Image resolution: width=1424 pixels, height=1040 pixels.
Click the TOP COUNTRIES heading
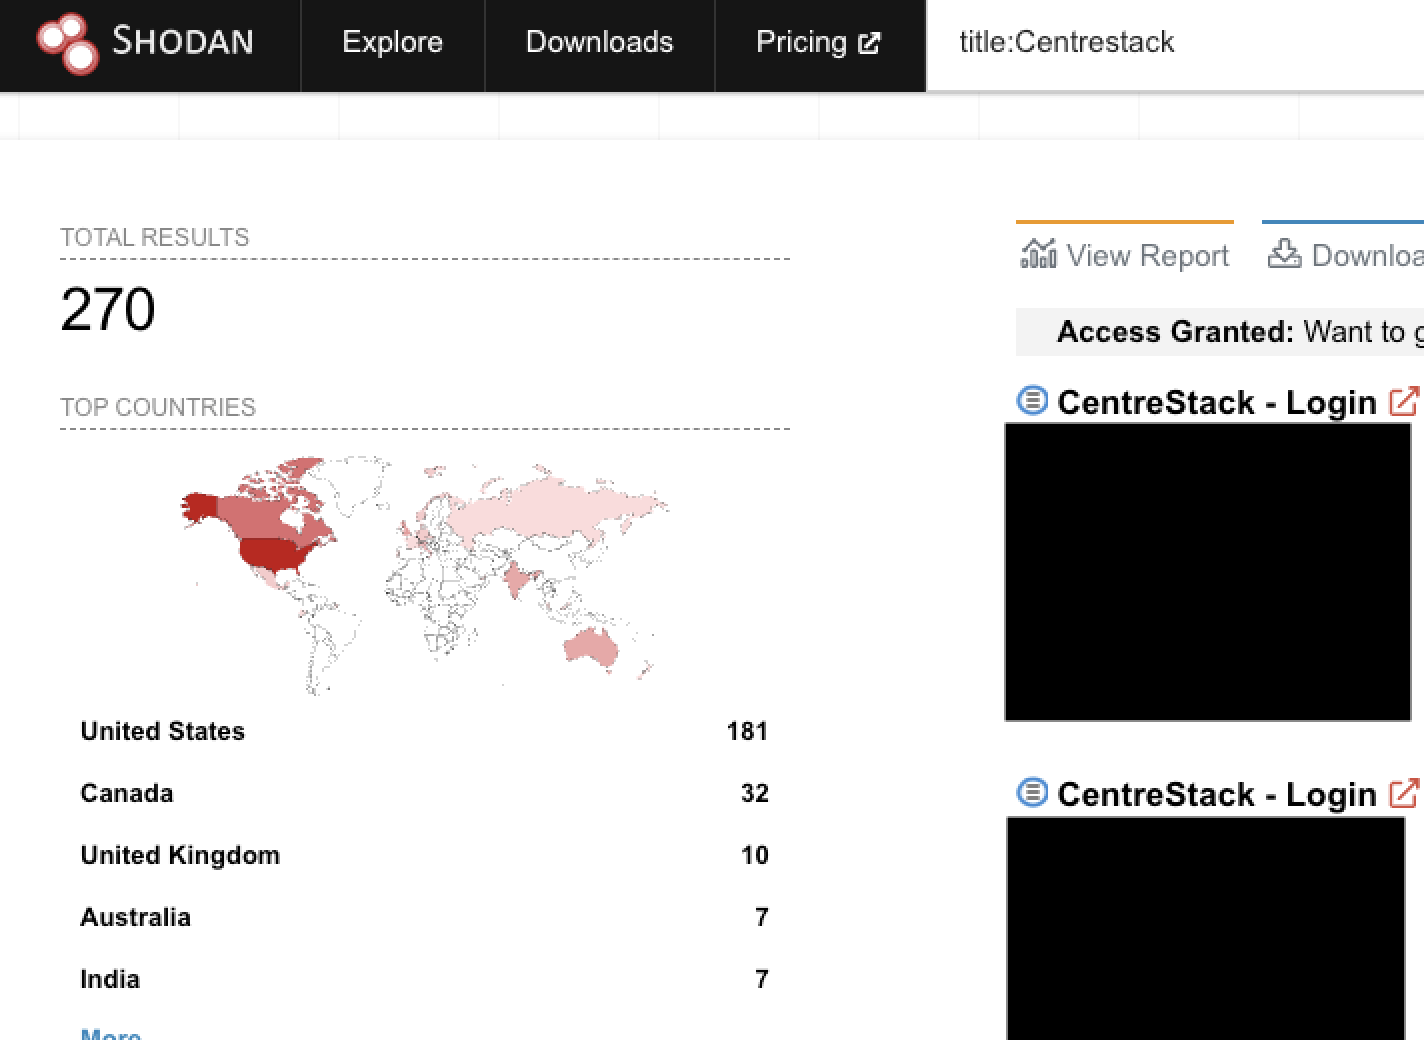[x=158, y=407]
